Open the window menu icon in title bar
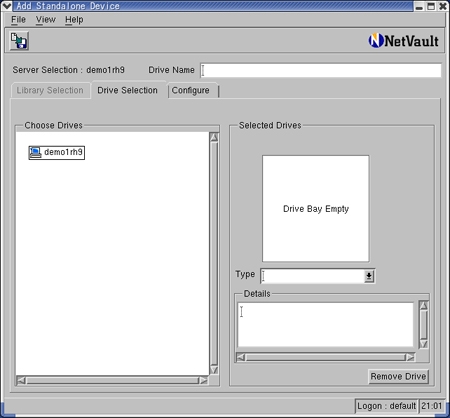 [6, 6]
